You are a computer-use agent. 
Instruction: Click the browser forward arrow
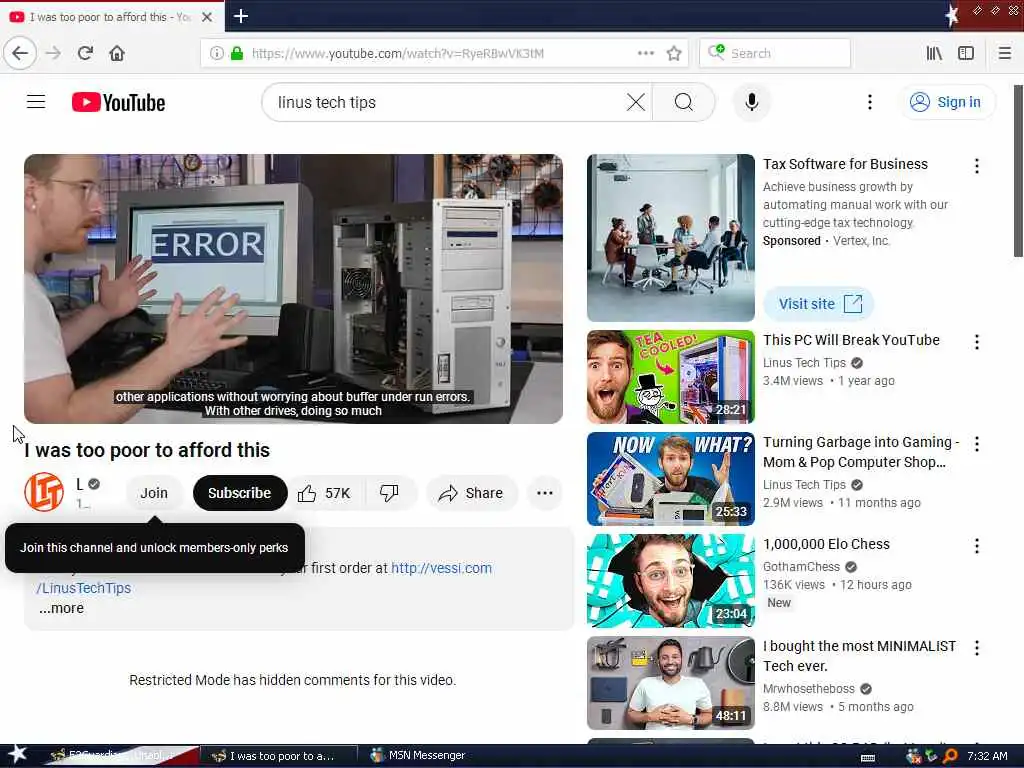point(54,53)
